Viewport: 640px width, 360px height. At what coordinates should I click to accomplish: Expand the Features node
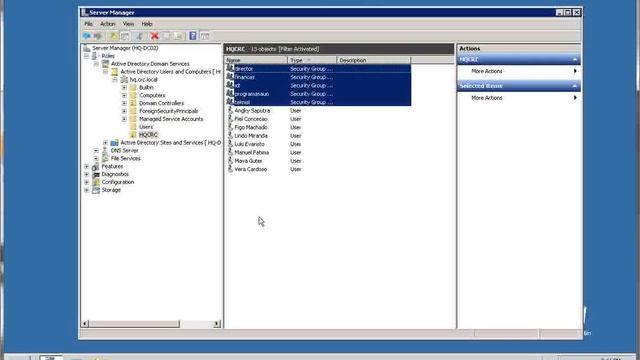tap(87, 167)
